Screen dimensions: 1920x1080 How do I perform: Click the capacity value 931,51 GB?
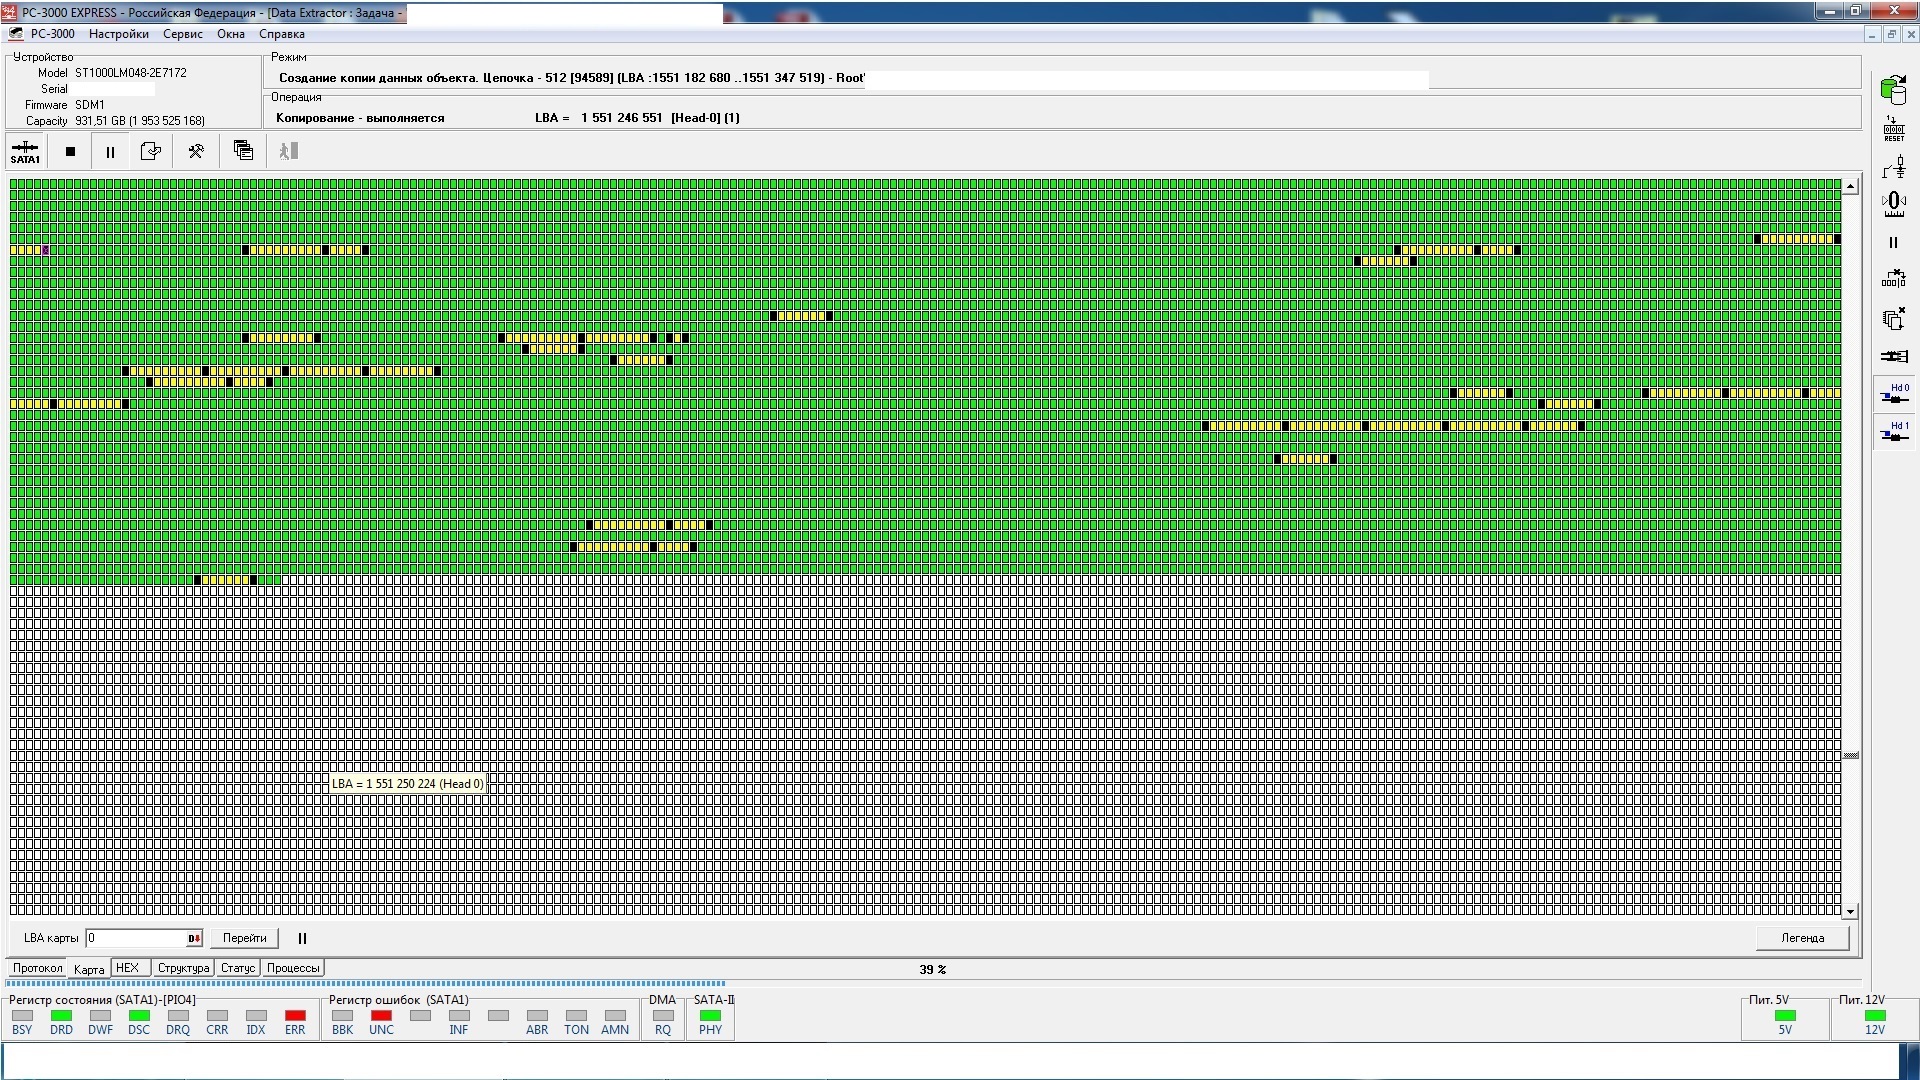140,121
